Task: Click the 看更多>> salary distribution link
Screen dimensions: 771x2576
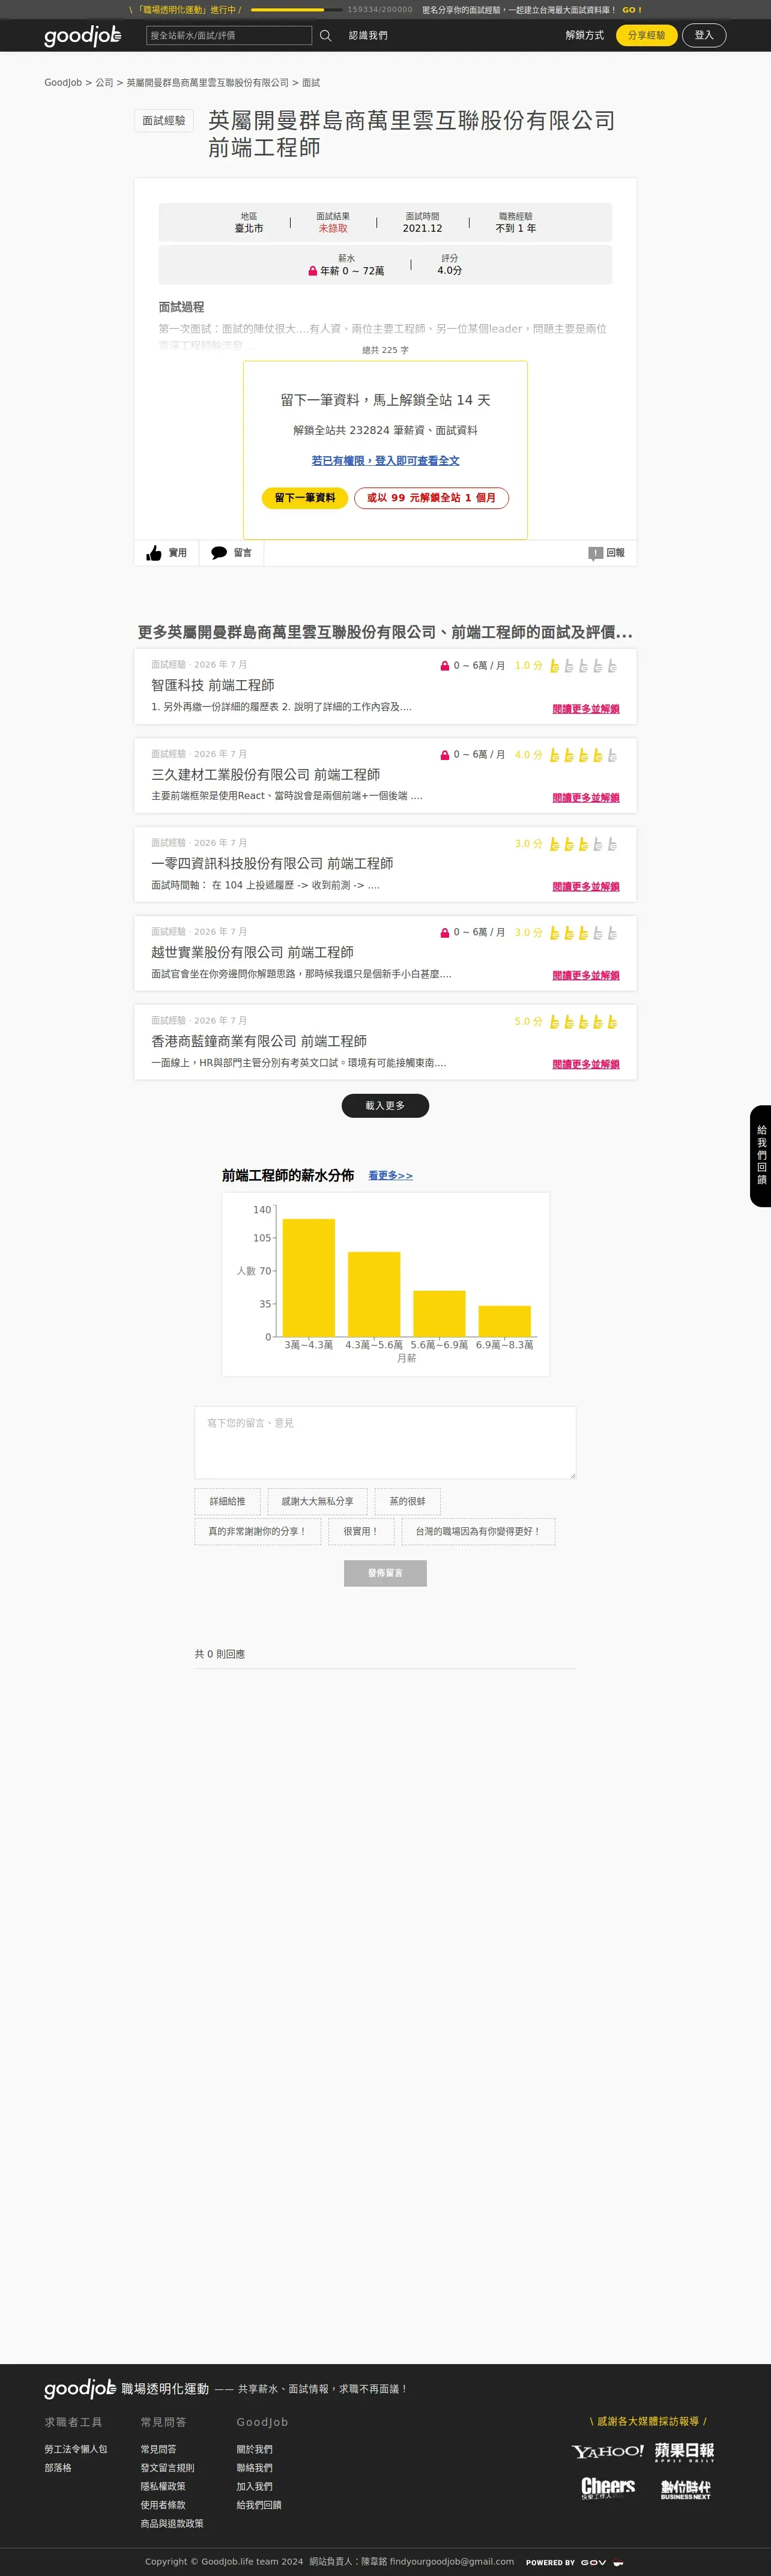Action: point(390,1176)
